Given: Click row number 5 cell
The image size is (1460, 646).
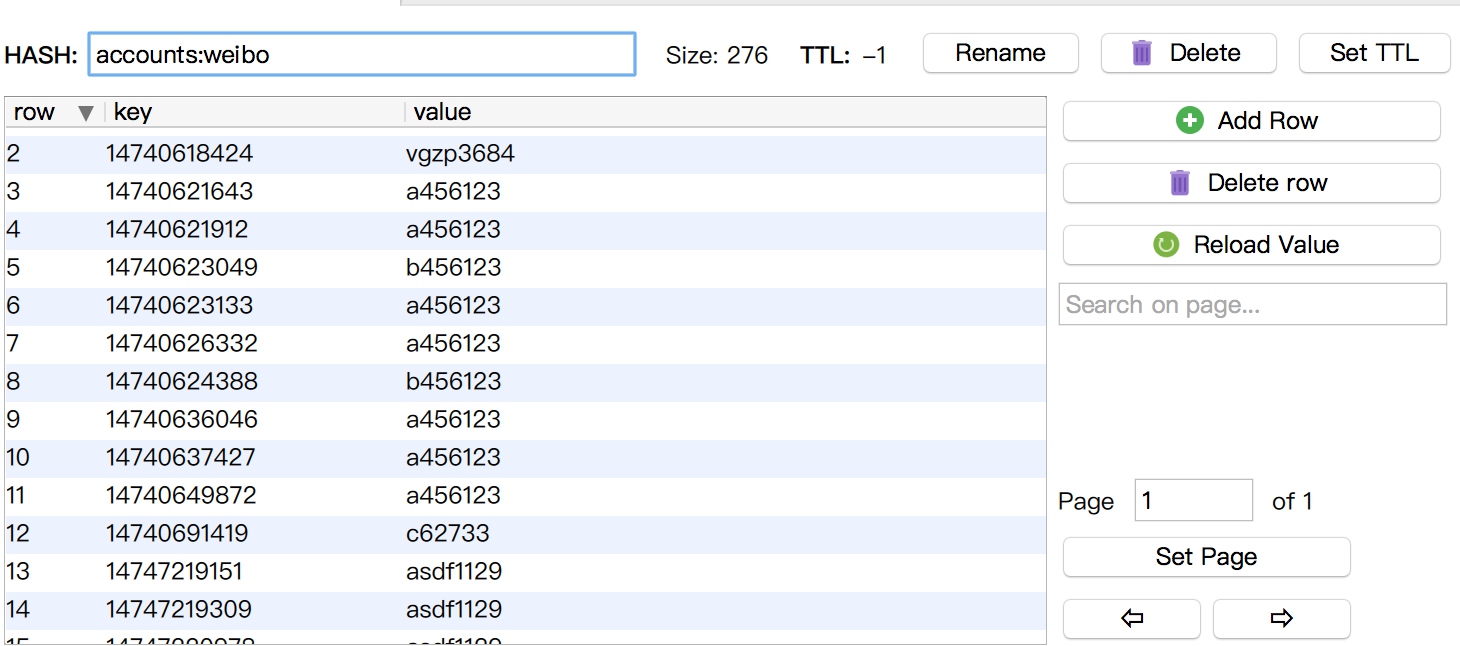Looking at the screenshot, I should [13, 268].
